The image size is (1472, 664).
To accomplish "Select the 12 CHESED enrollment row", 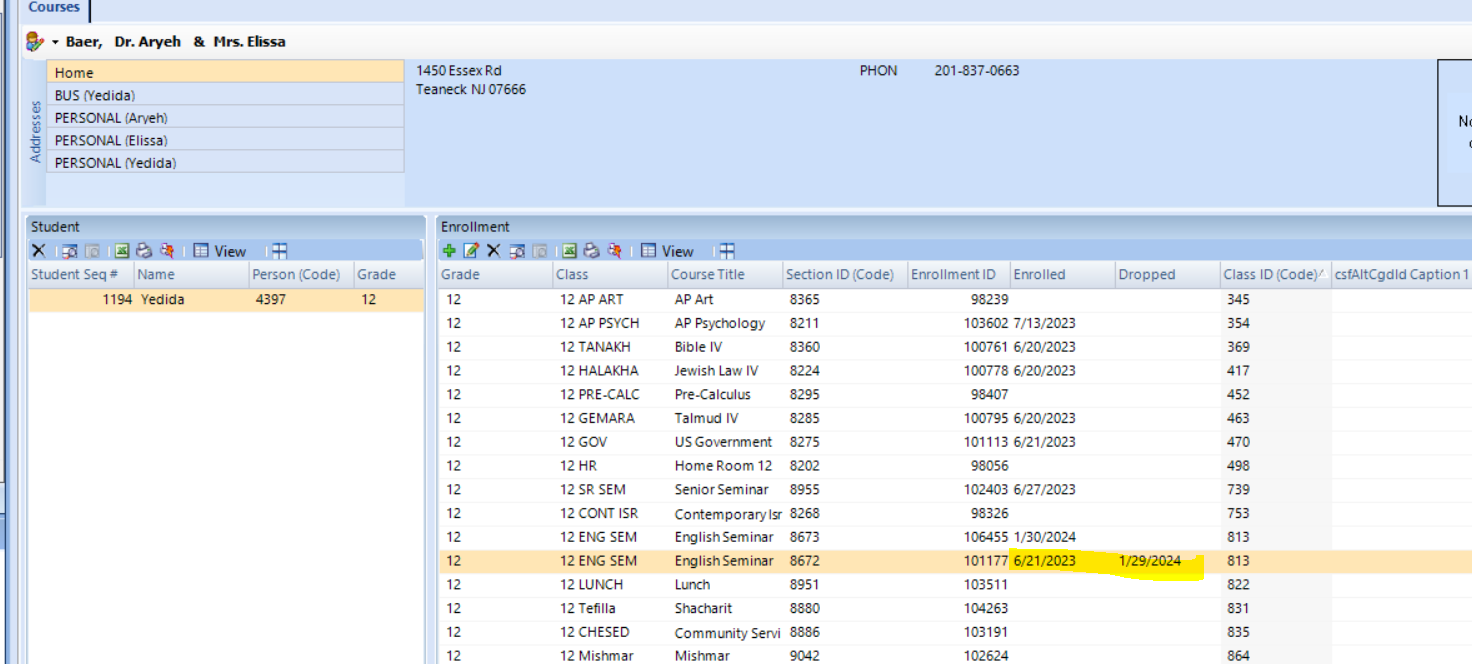I will [x=955, y=632].
